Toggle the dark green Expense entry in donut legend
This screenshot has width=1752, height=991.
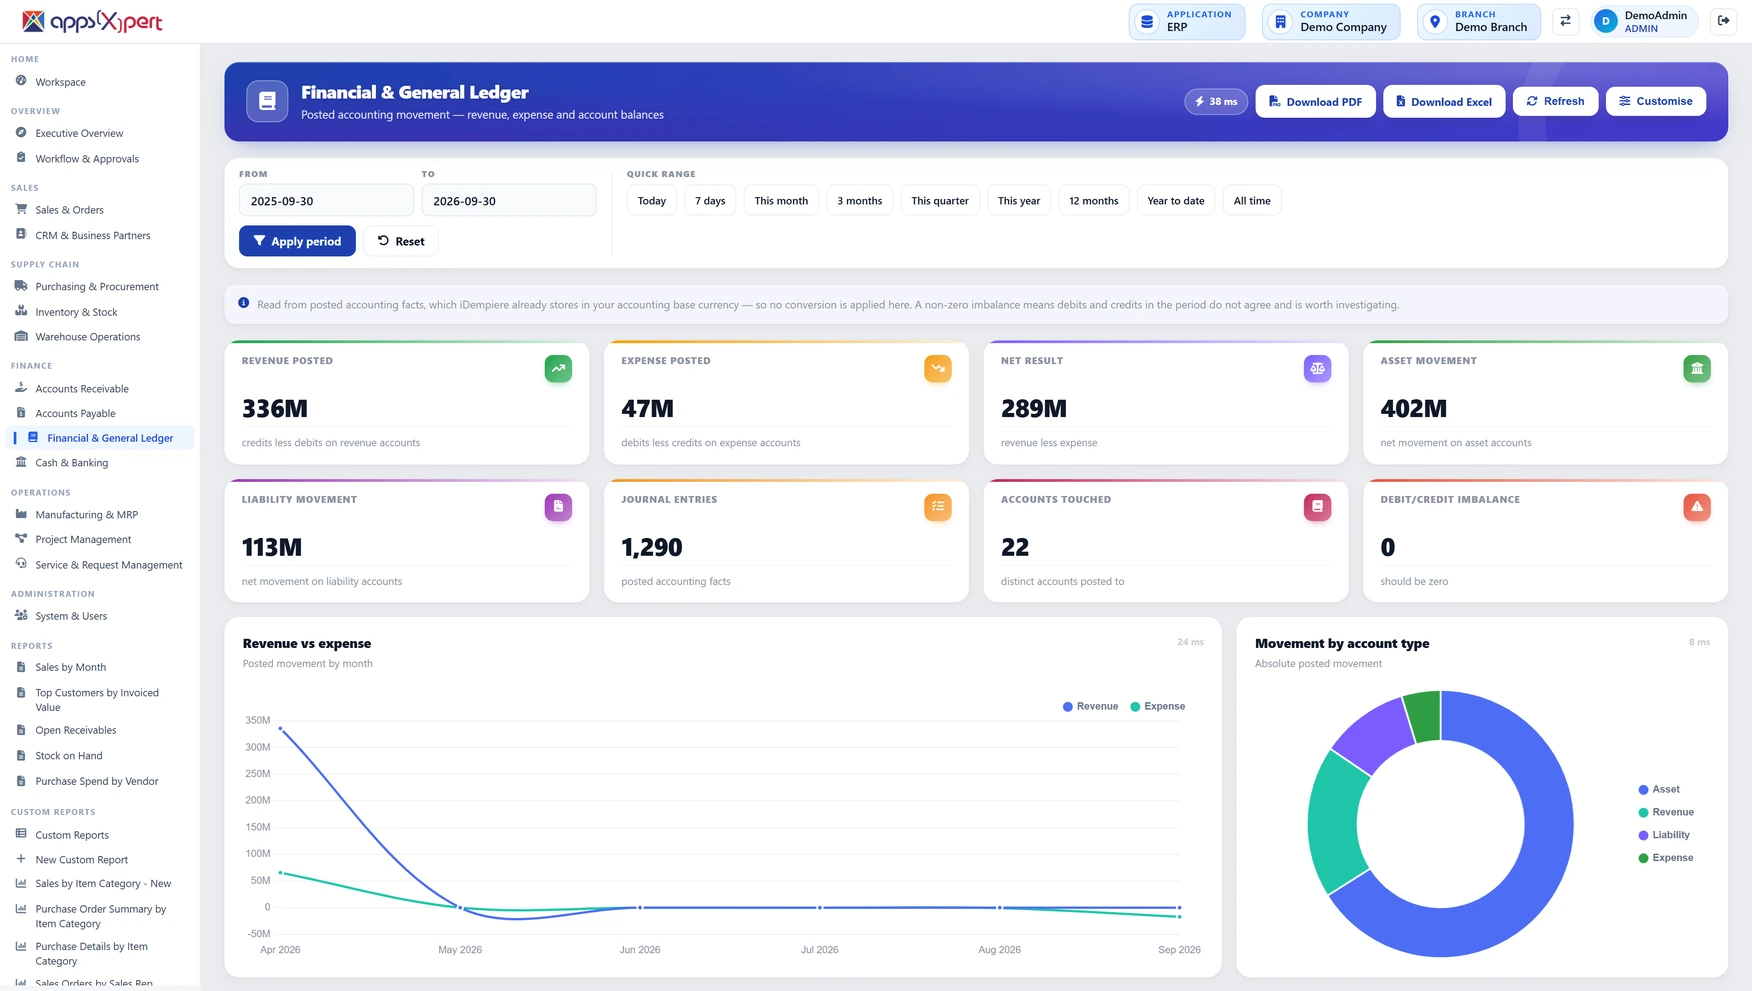coord(1666,858)
